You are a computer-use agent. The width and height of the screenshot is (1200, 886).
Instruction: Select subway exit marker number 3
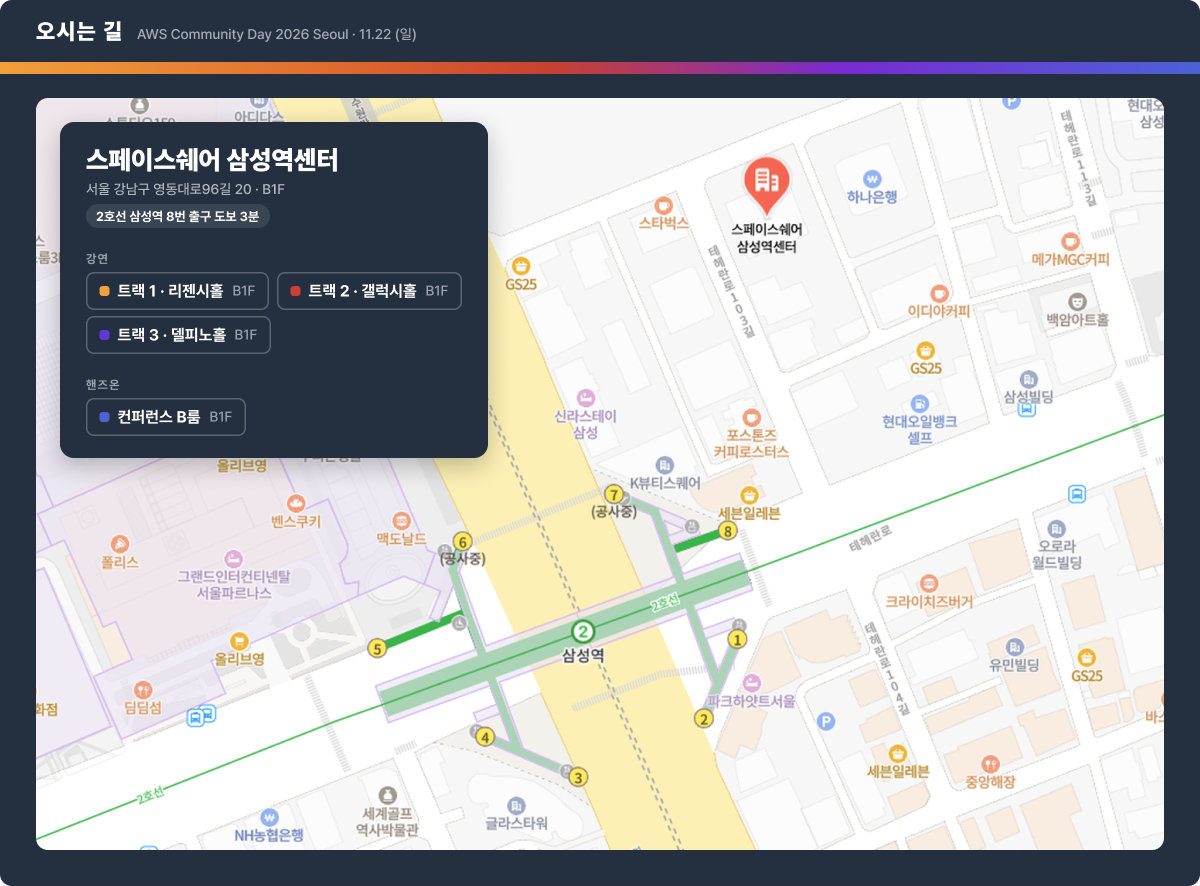(578, 777)
